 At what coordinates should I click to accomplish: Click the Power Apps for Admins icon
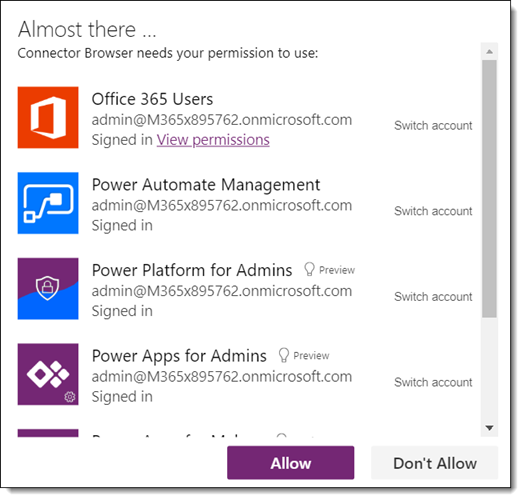(x=48, y=374)
